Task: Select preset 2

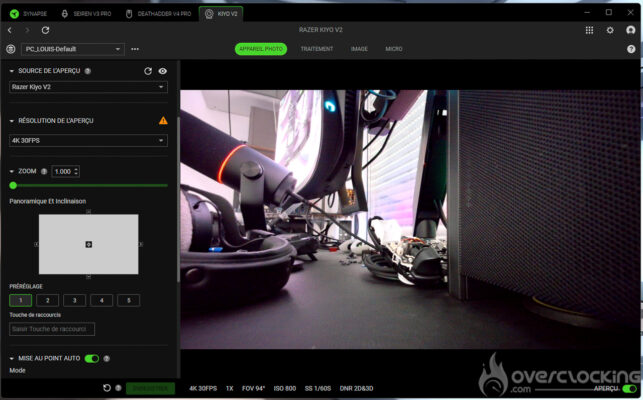Action: coord(48,300)
